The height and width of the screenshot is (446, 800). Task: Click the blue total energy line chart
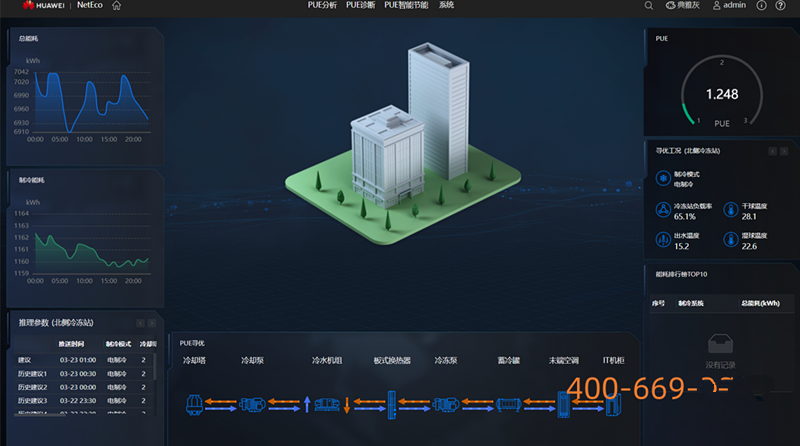coord(91,102)
